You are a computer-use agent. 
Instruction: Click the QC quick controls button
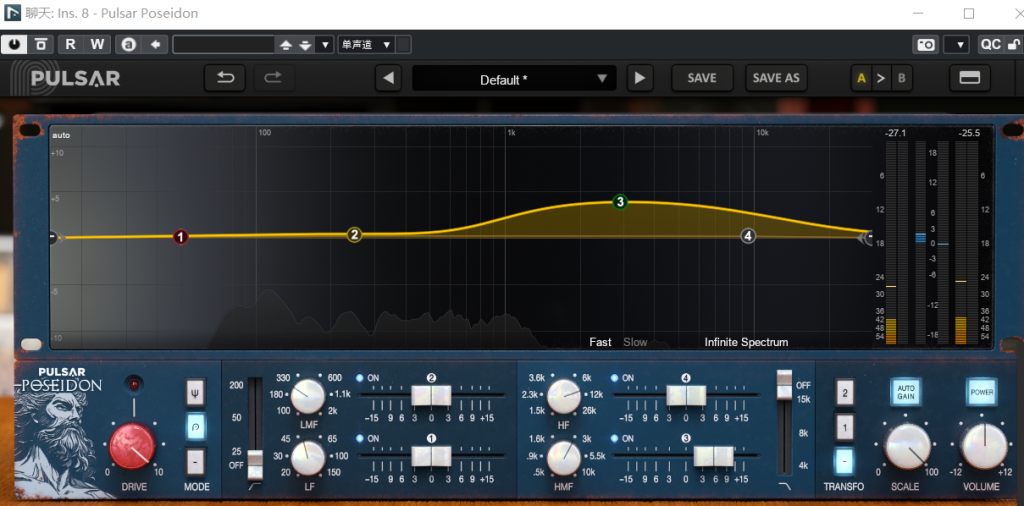991,44
